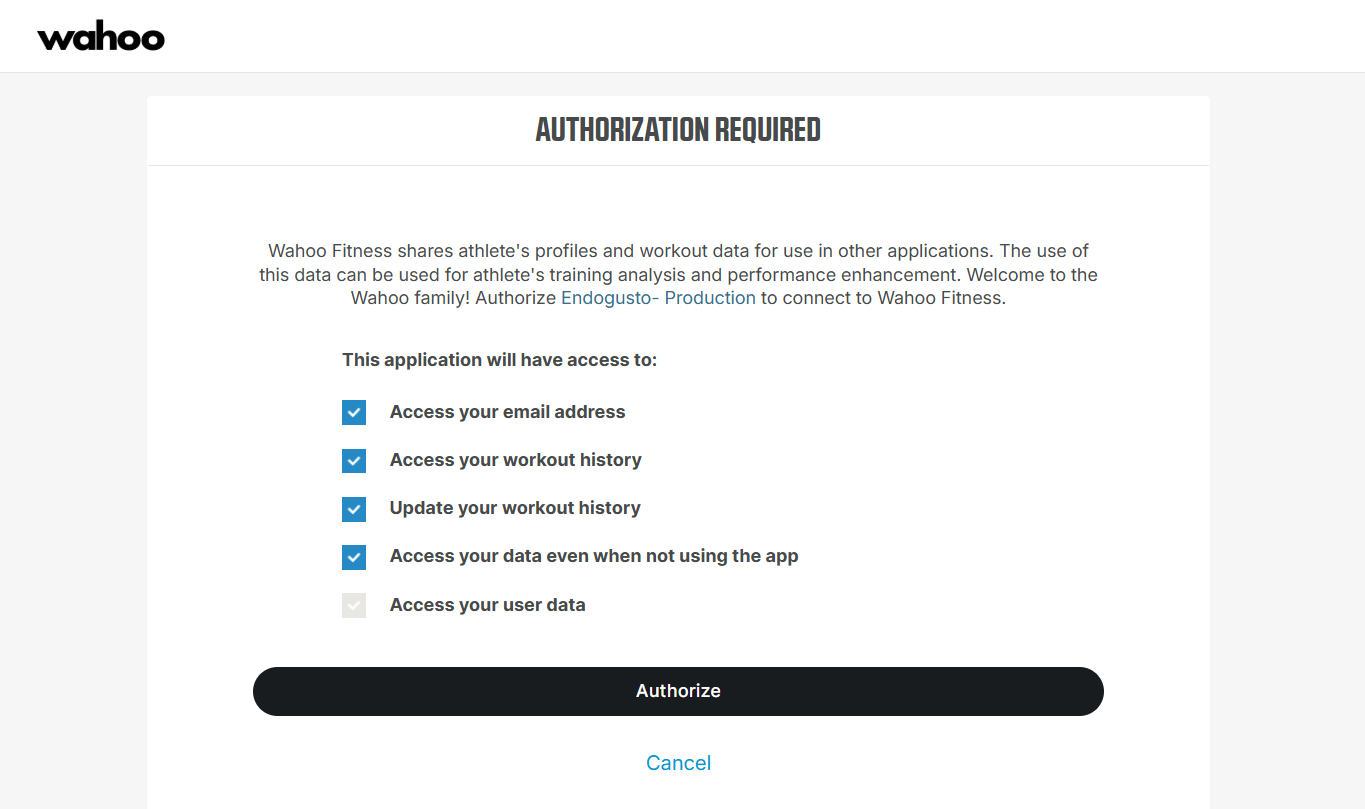The width and height of the screenshot is (1365, 809).
Task: Click "This application will have access to:" text
Action: [500, 360]
